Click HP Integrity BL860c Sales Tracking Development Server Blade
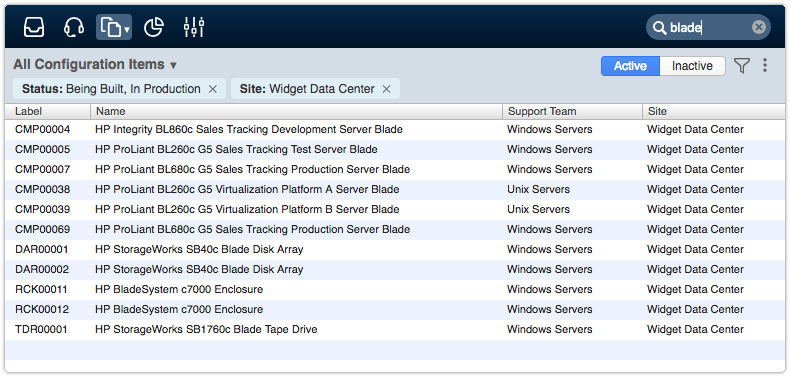The height and width of the screenshot is (377, 790). tap(249, 130)
